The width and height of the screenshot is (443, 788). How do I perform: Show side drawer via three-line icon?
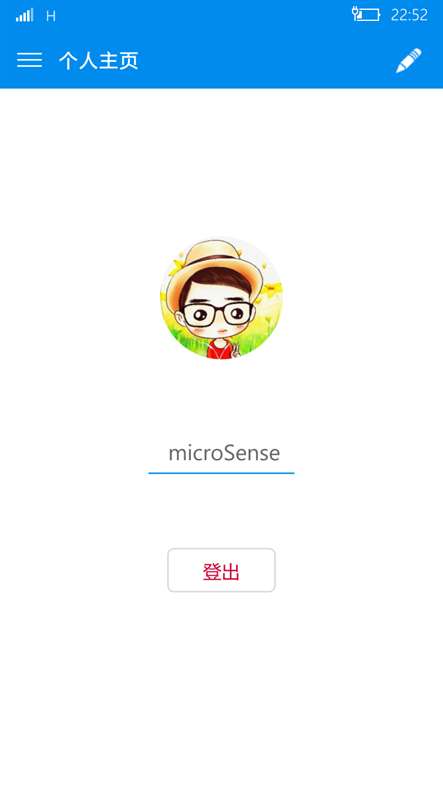click(29, 60)
